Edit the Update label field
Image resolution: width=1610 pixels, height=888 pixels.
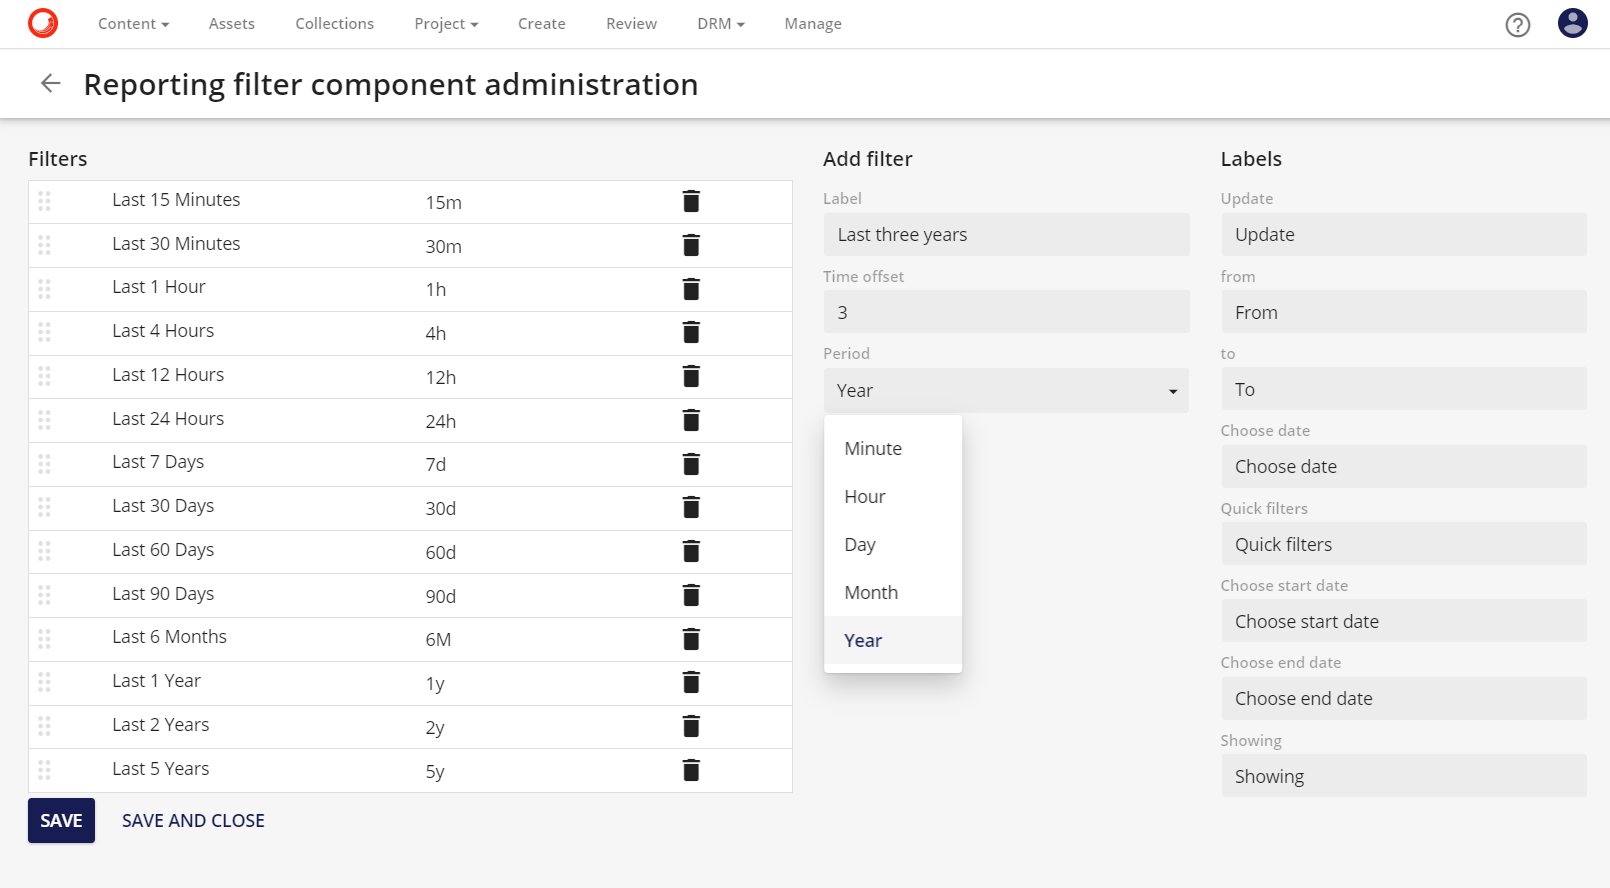click(1404, 235)
